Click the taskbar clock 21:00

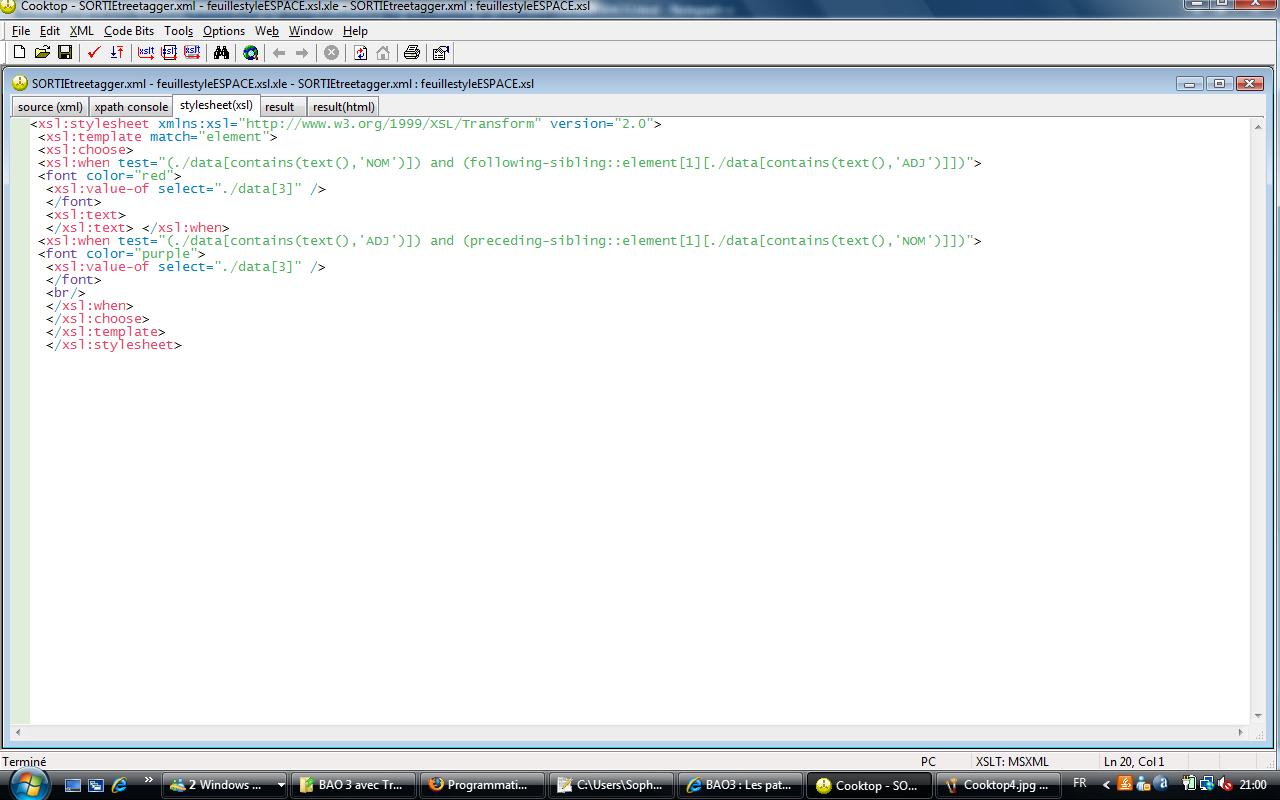[1253, 785]
